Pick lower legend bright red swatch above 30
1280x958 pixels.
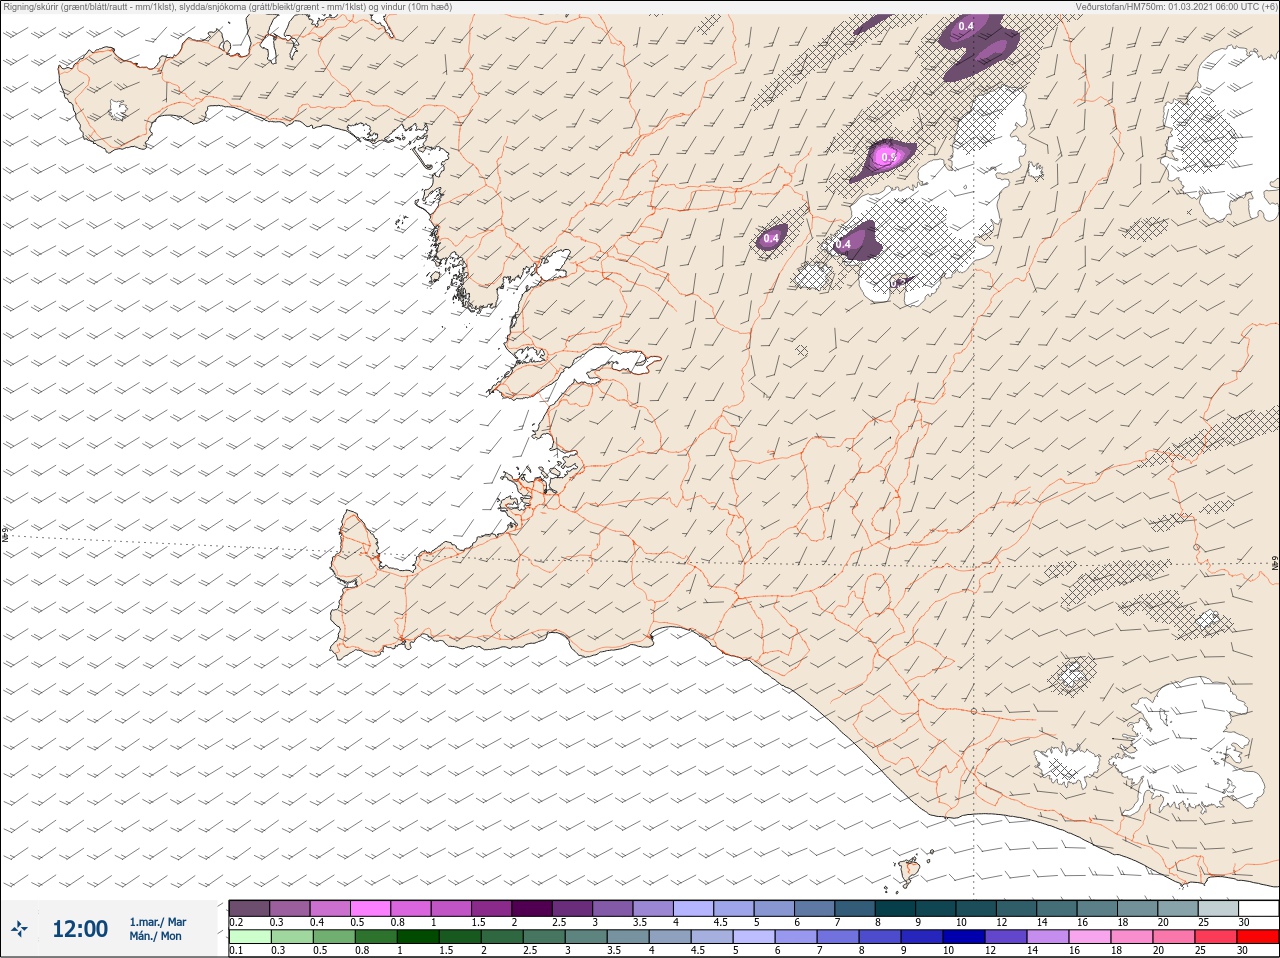[x=1259, y=937]
